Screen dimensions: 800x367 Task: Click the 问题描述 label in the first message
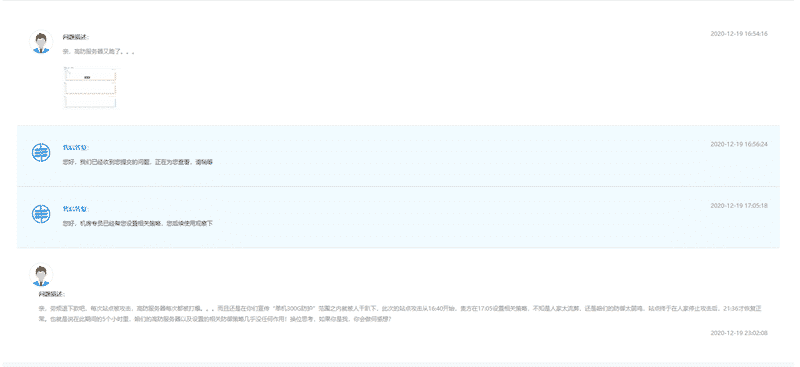(76, 37)
